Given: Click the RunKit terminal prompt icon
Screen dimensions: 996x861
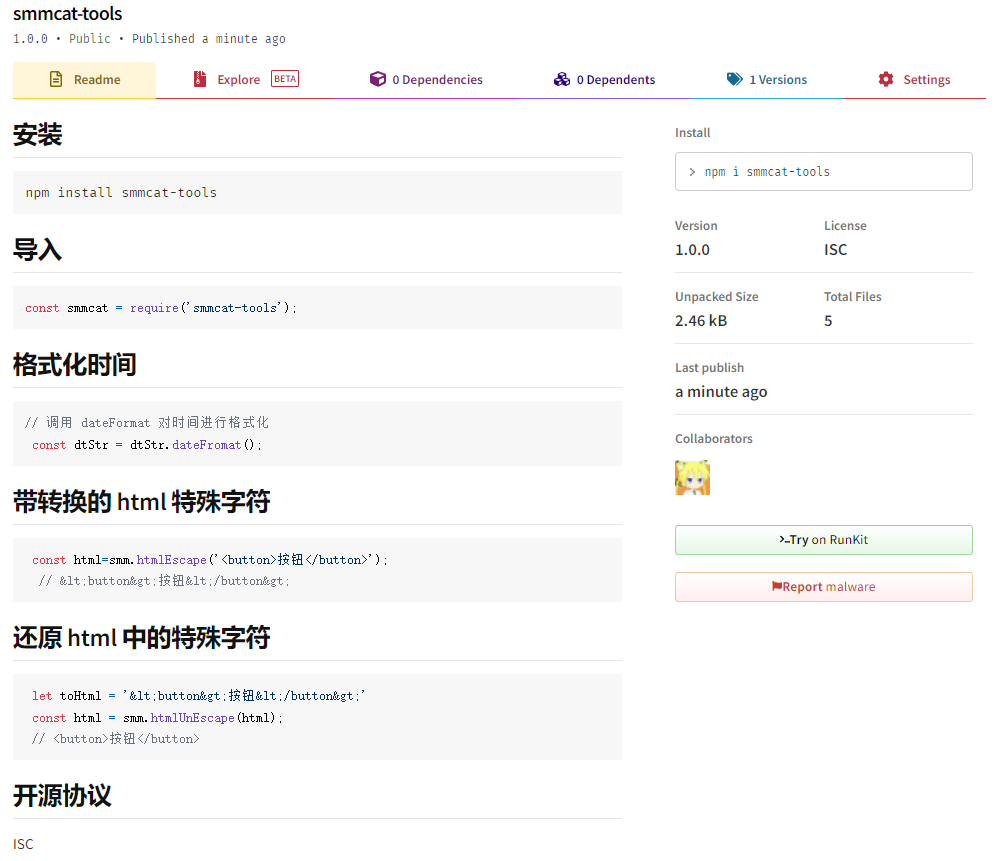Looking at the screenshot, I should click(x=784, y=539).
